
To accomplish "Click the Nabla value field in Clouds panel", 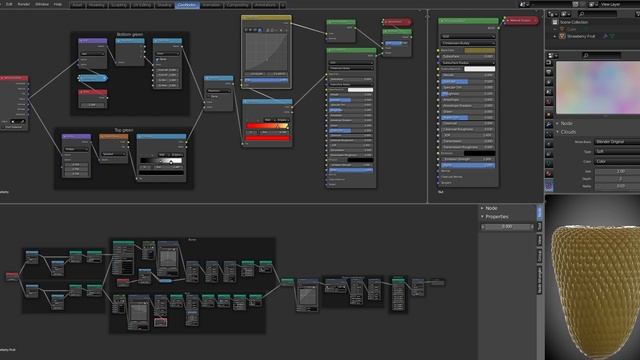I will [x=617, y=186].
